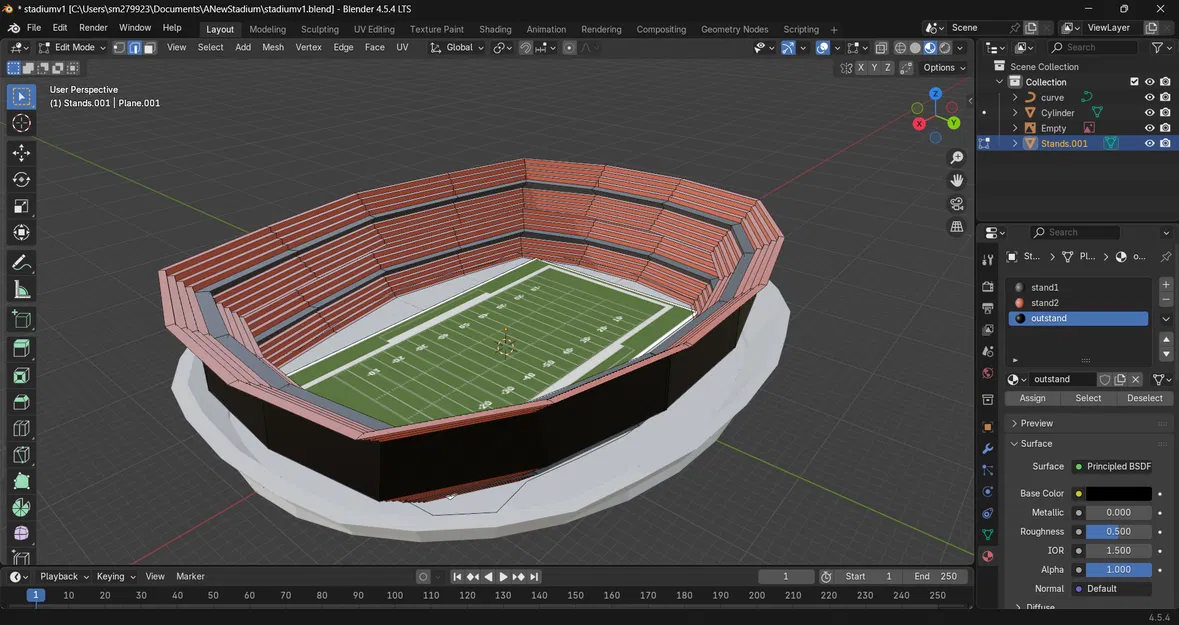This screenshot has height=625, width=1179.
Task: Click the Assign material button
Action: [1032, 398]
